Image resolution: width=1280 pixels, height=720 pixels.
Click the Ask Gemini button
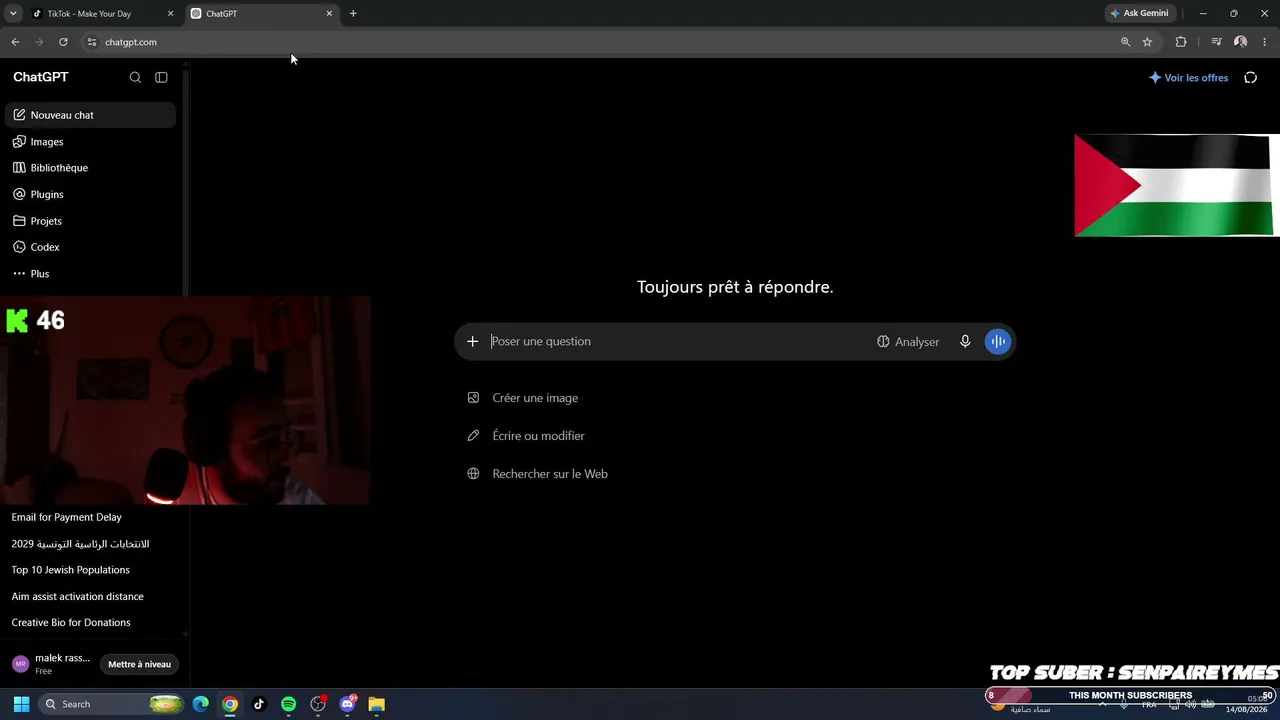tap(1139, 13)
